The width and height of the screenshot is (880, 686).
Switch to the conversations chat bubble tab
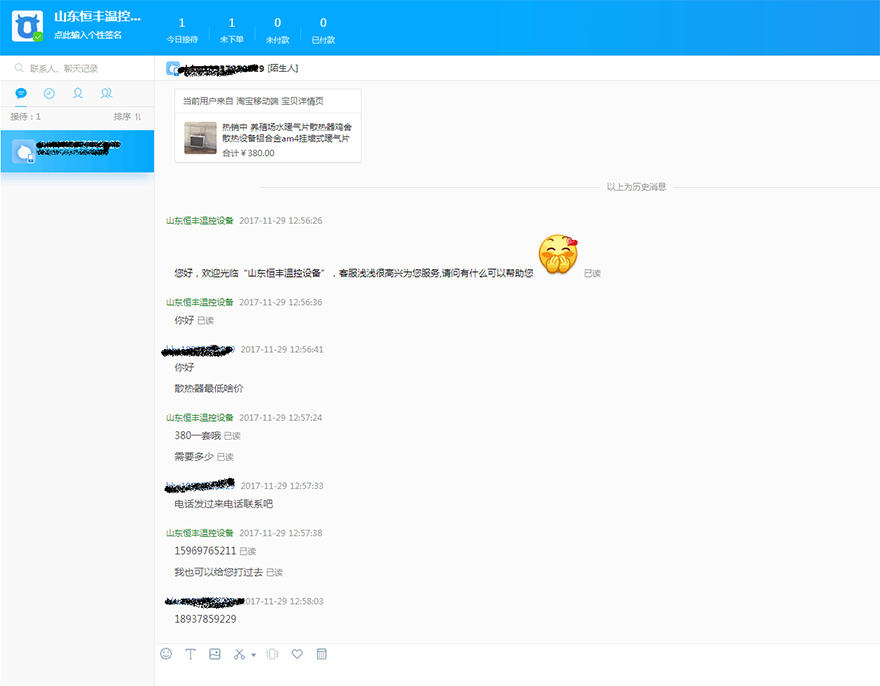click(x=21, y=93)
